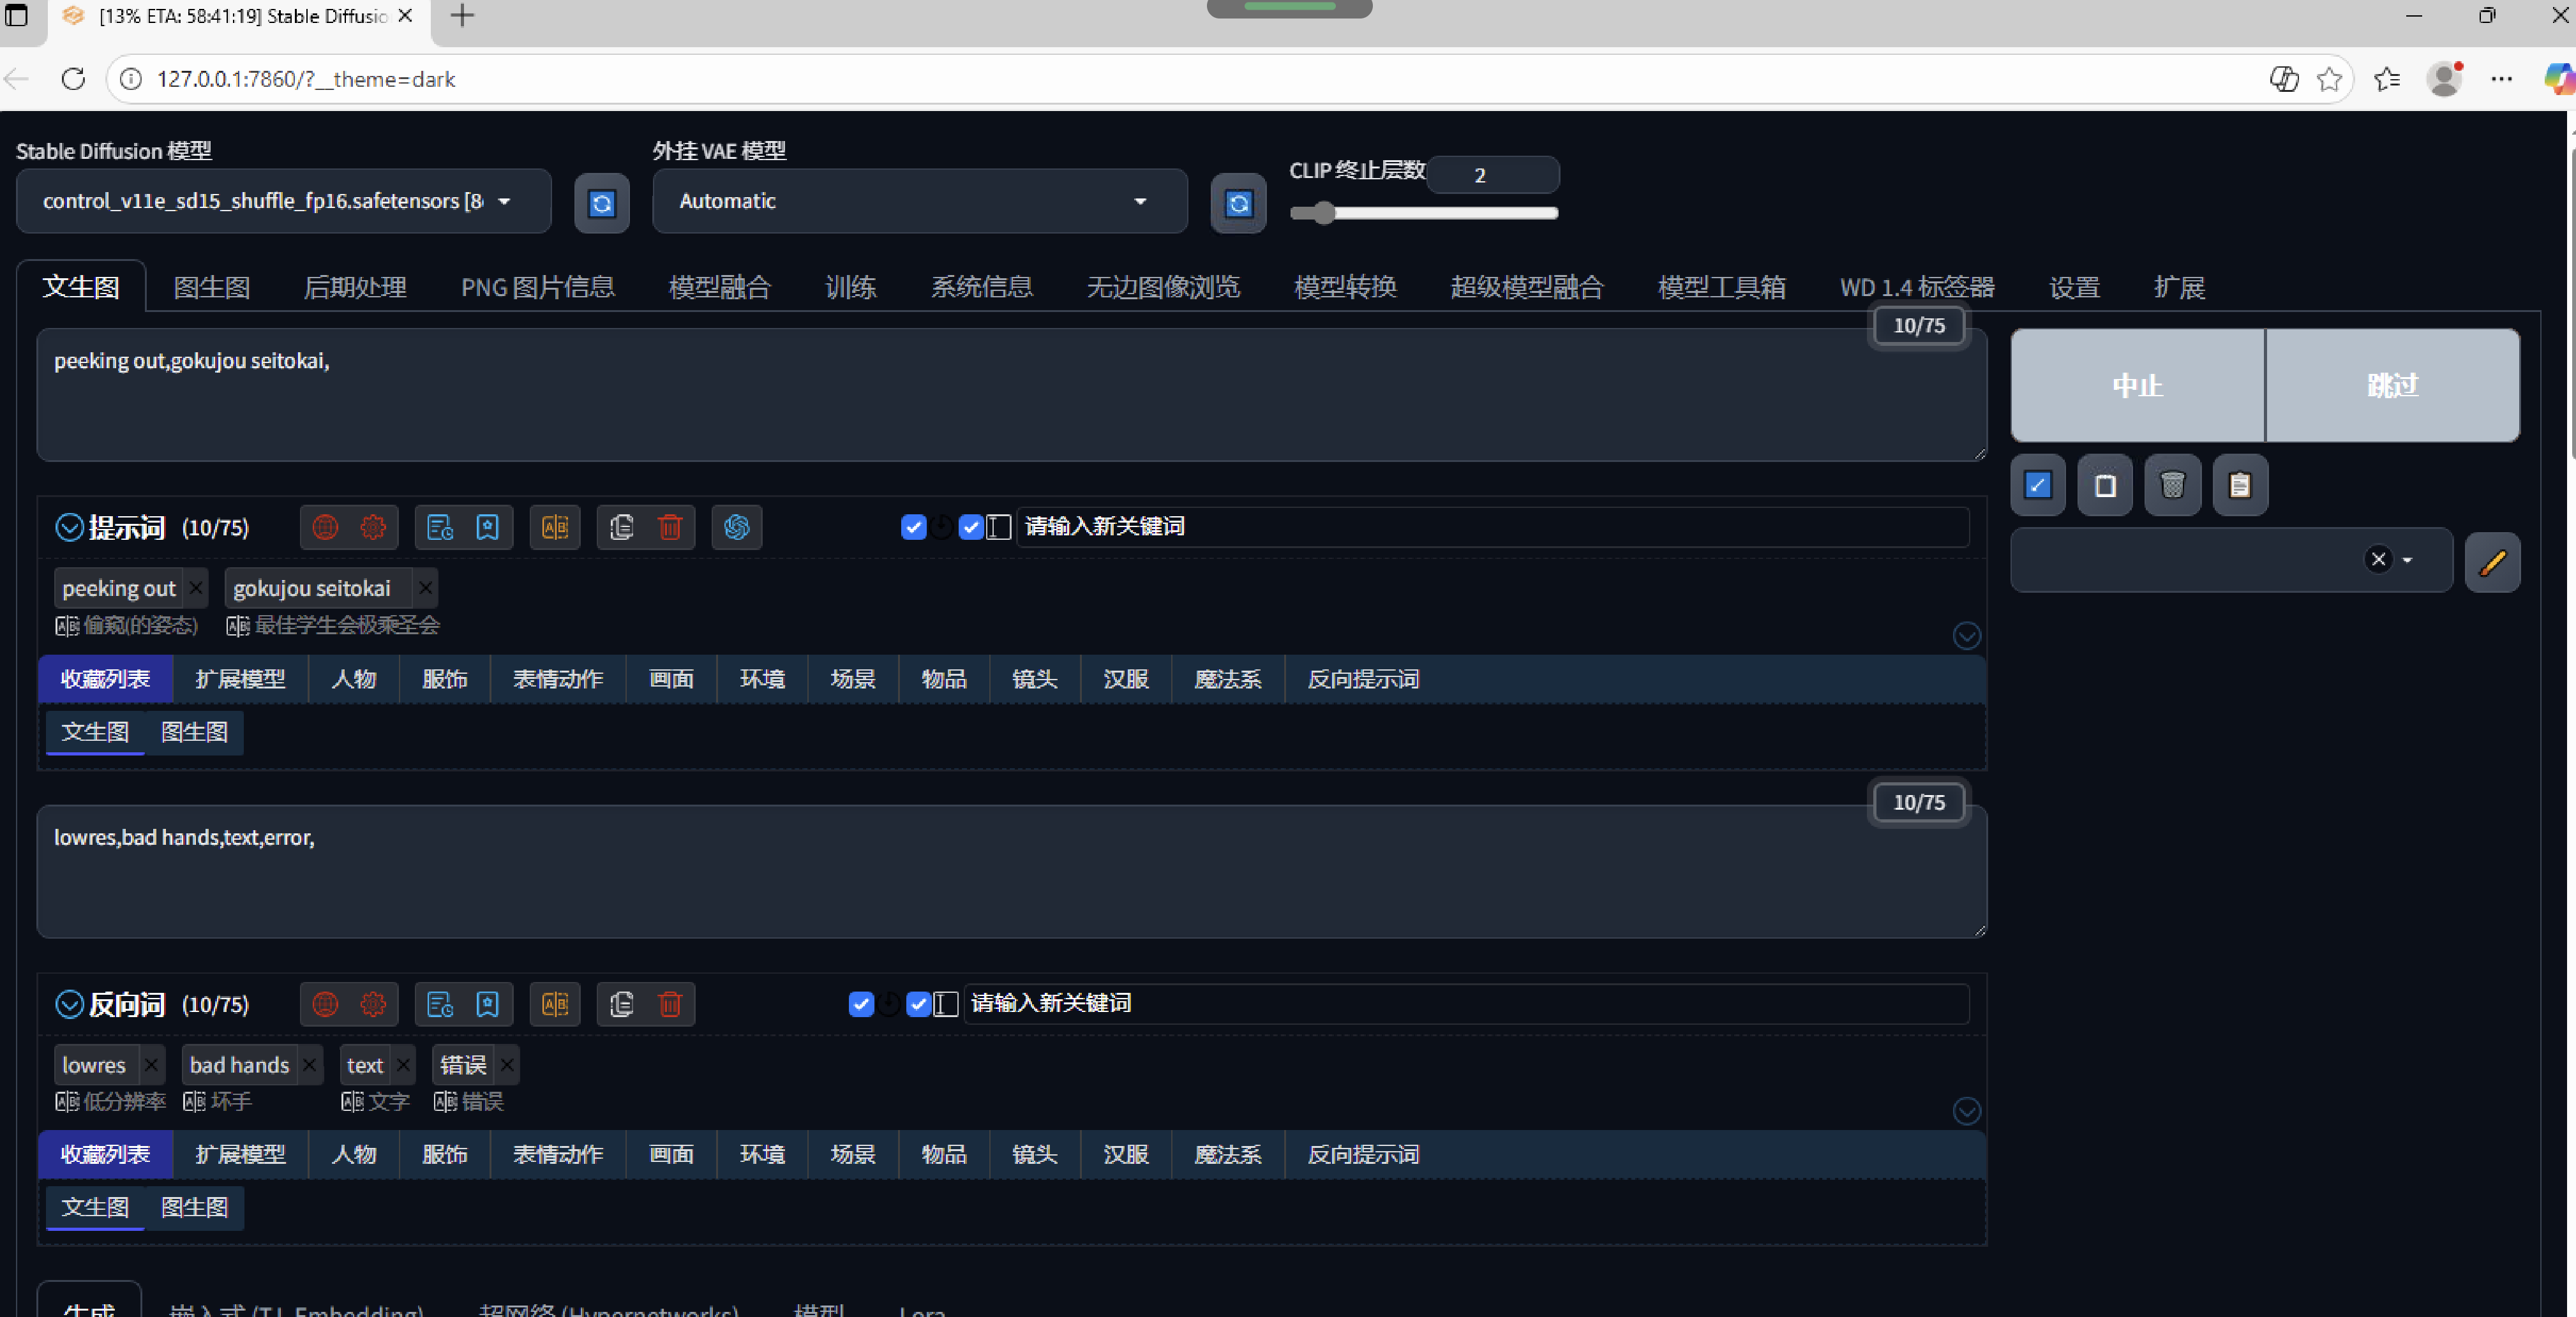2576x1317 pixels.
Task: Toggle the checkbox below the 中止 button
Action: pyautogui.click(x=2038, y=485)
